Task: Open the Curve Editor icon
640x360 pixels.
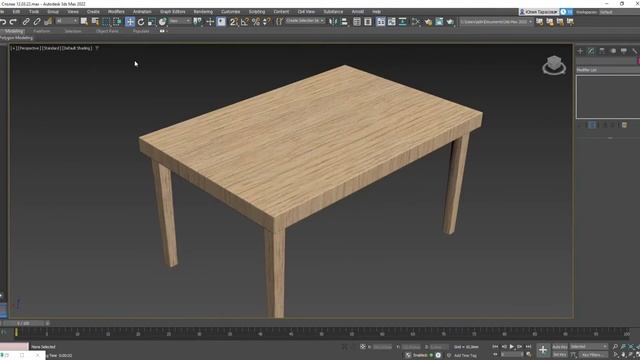Action: coord(391,22)
